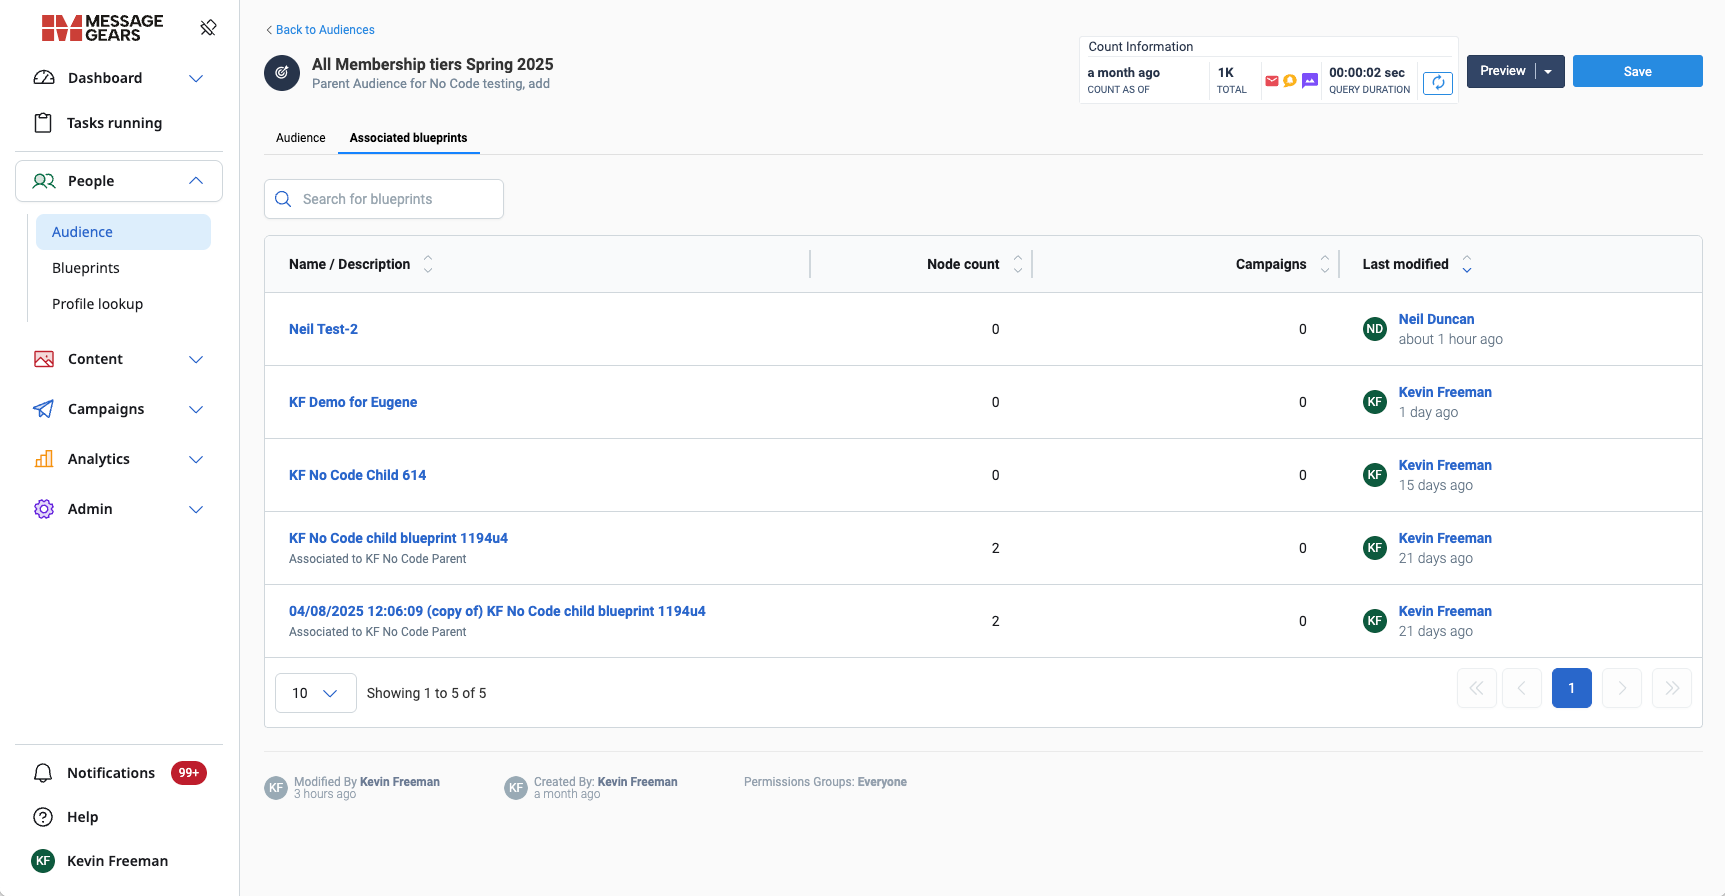Click the Admin gear icon
Image resolution: width=1725 pixels, height=896 pixels.
coord(44,509)
